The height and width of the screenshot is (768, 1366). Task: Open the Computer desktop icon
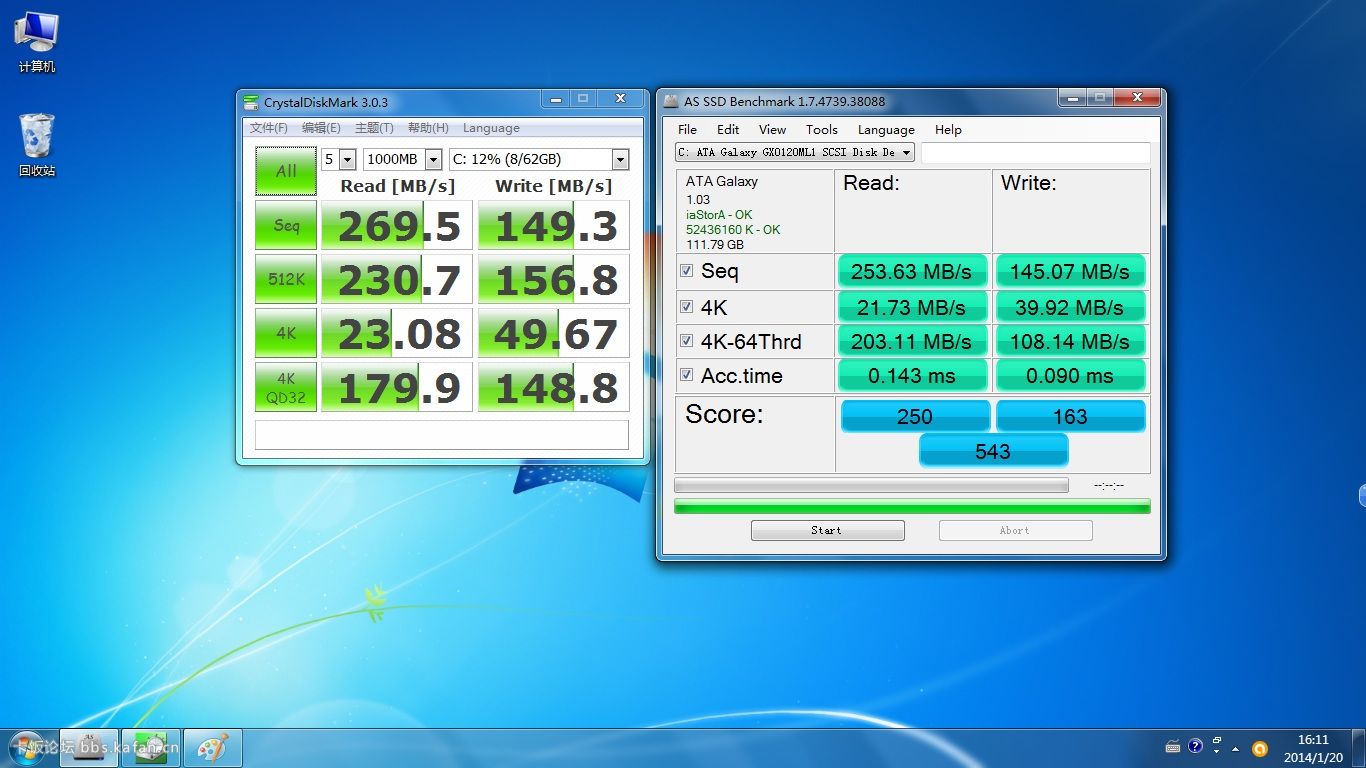click(36, 42)
